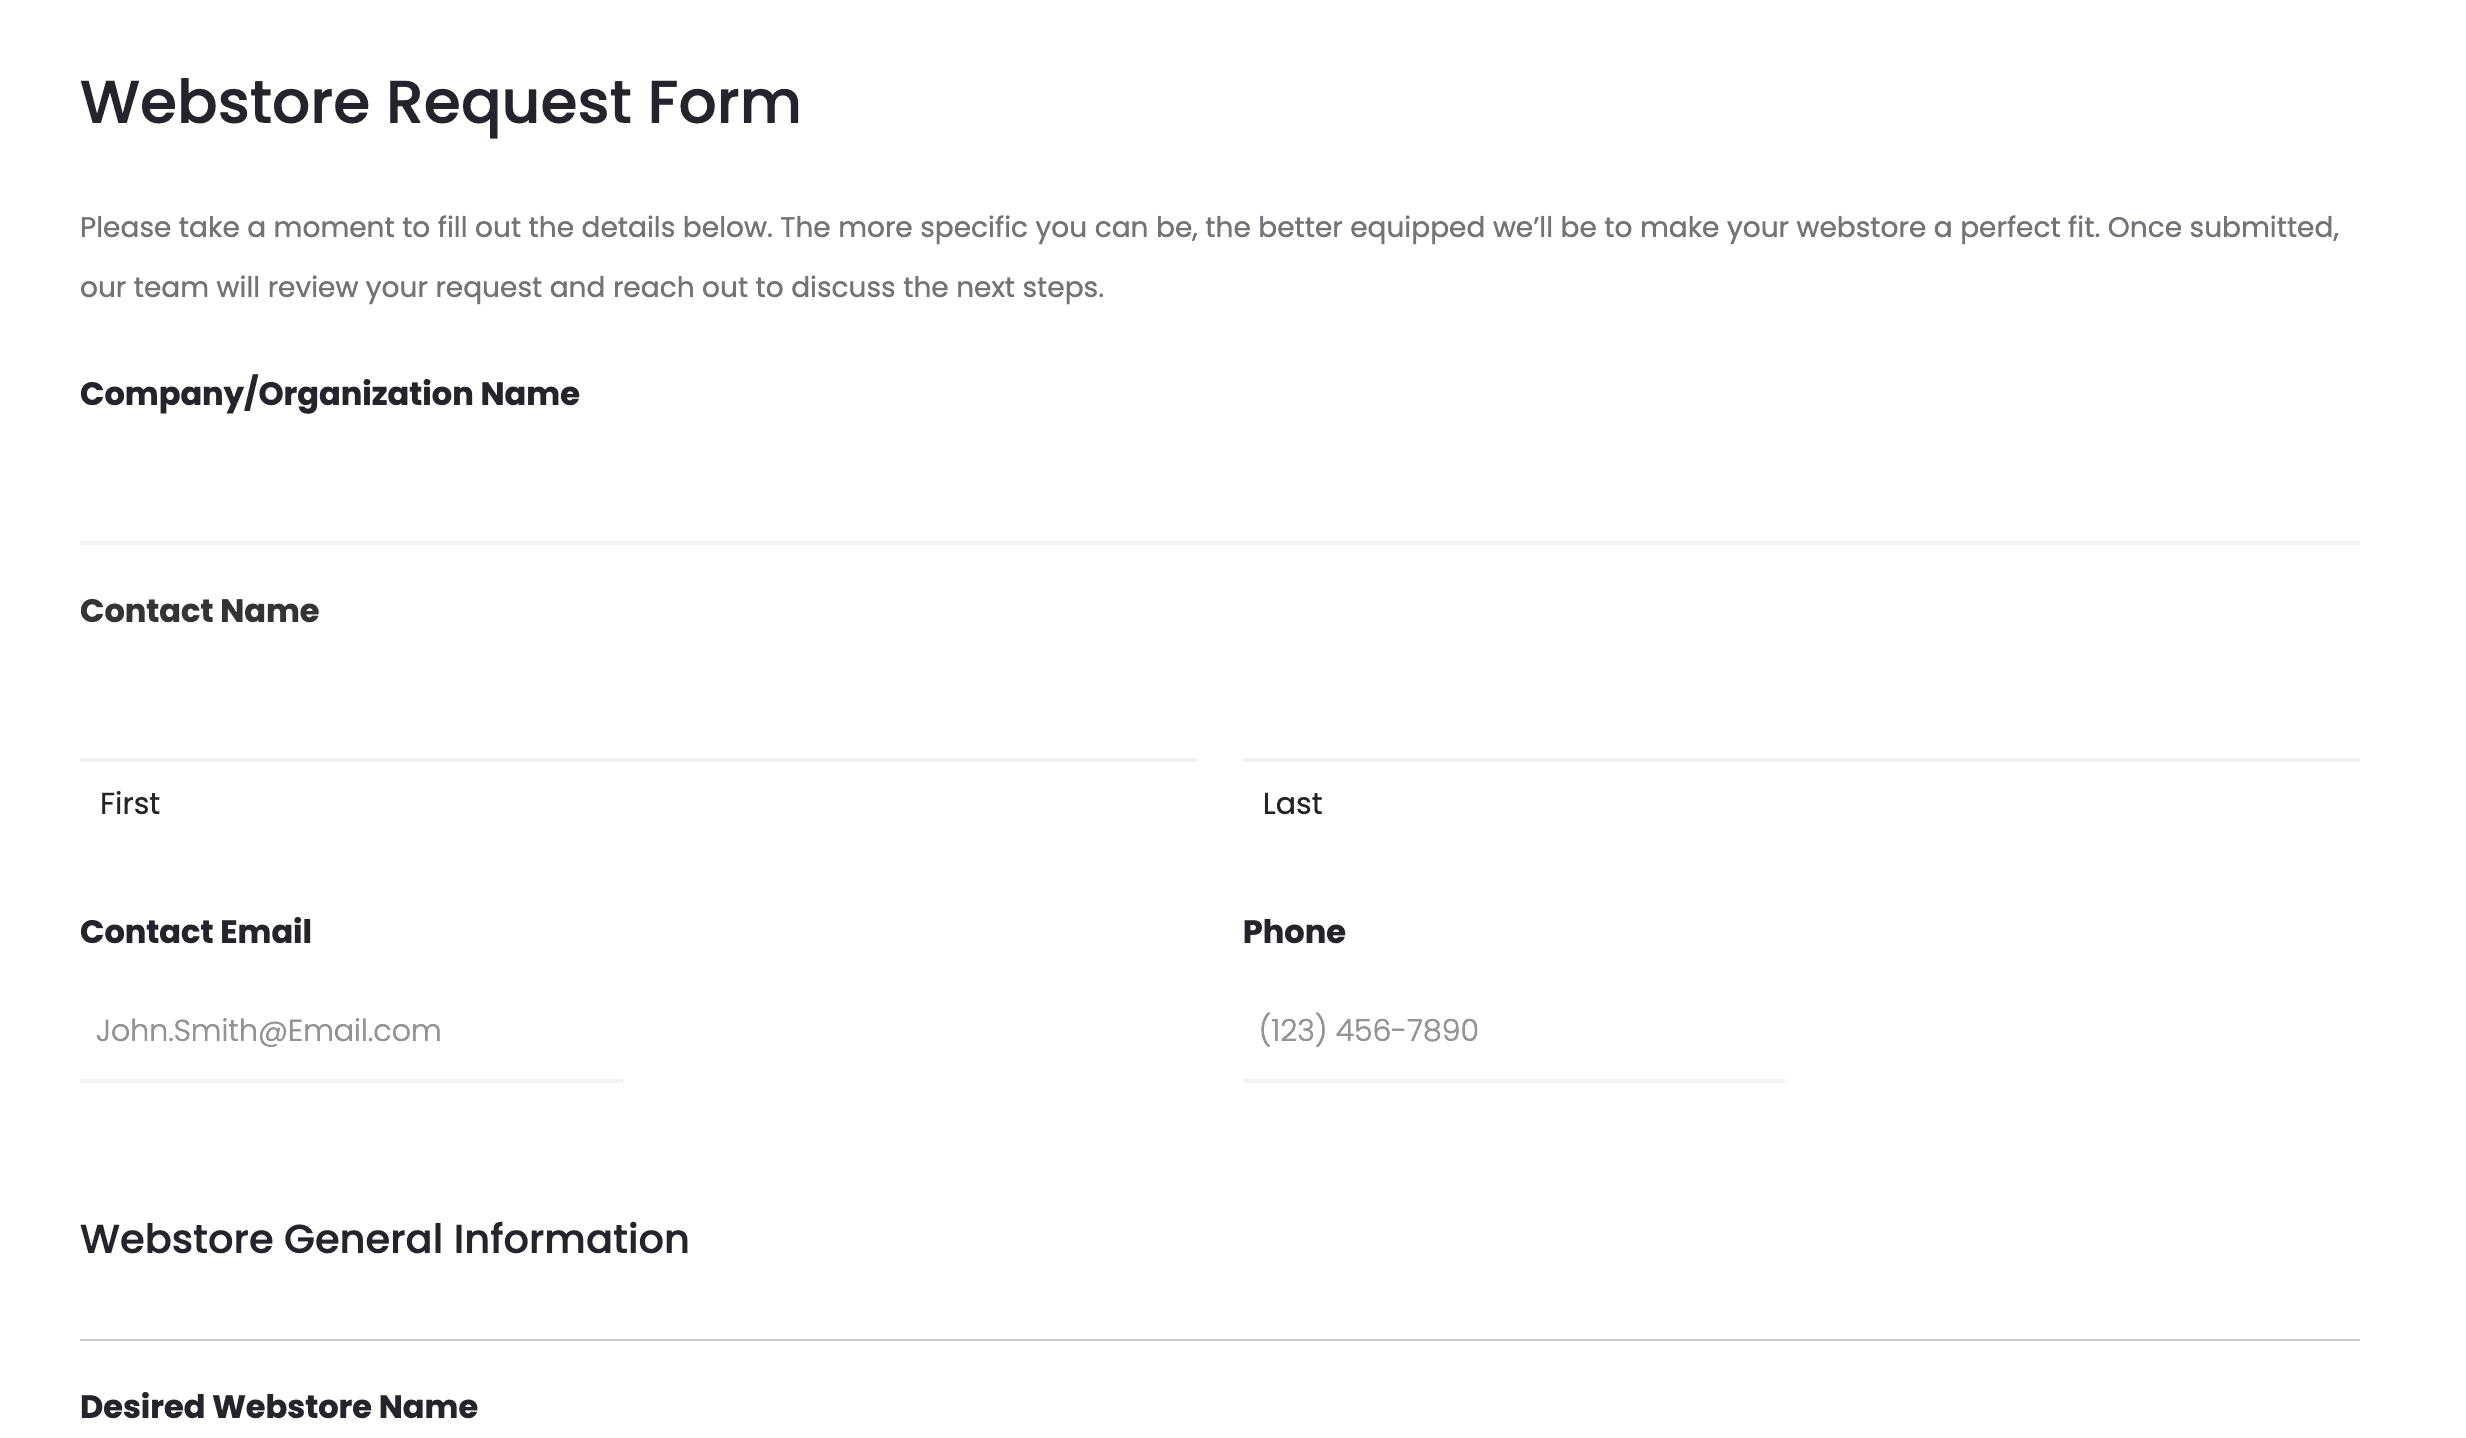Focus the Last name input field
2466x1438 pixels.
click(1800, 711)
